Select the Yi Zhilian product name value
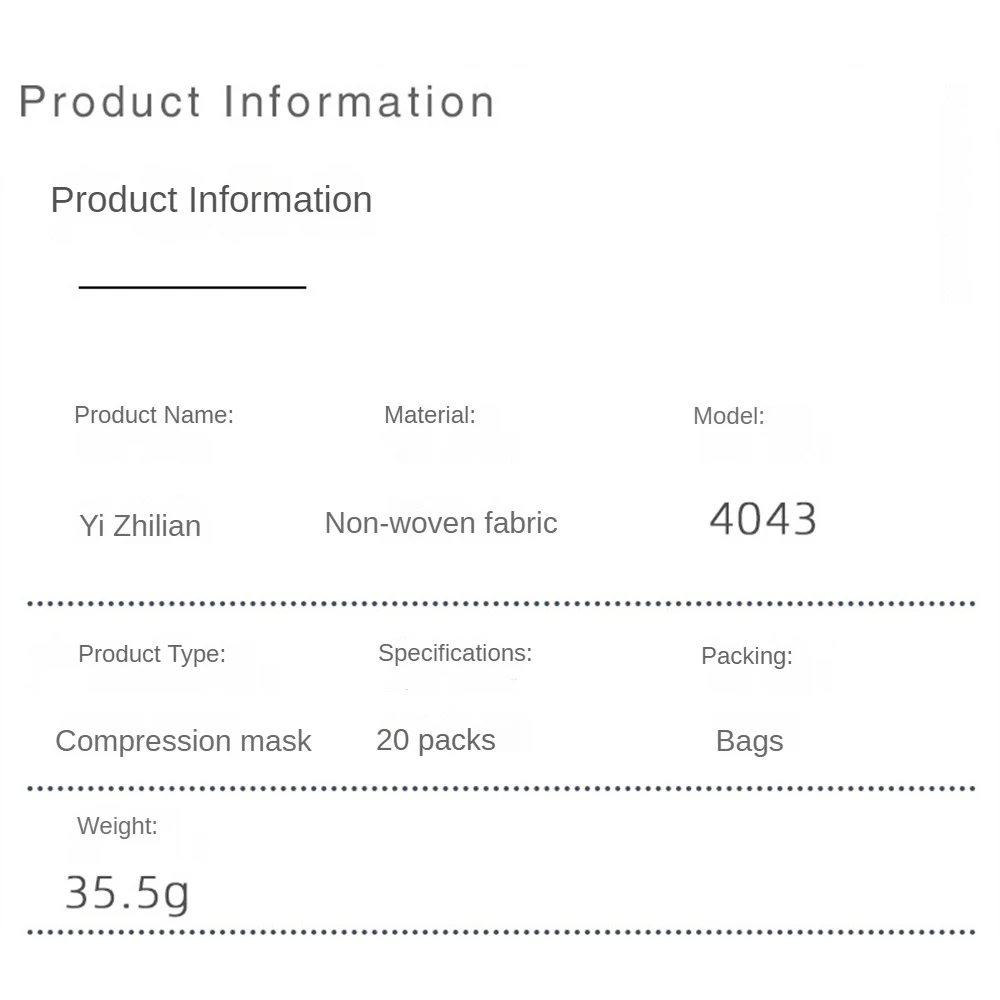The height and width of the screenshot is (1000, 1000). 140,526
